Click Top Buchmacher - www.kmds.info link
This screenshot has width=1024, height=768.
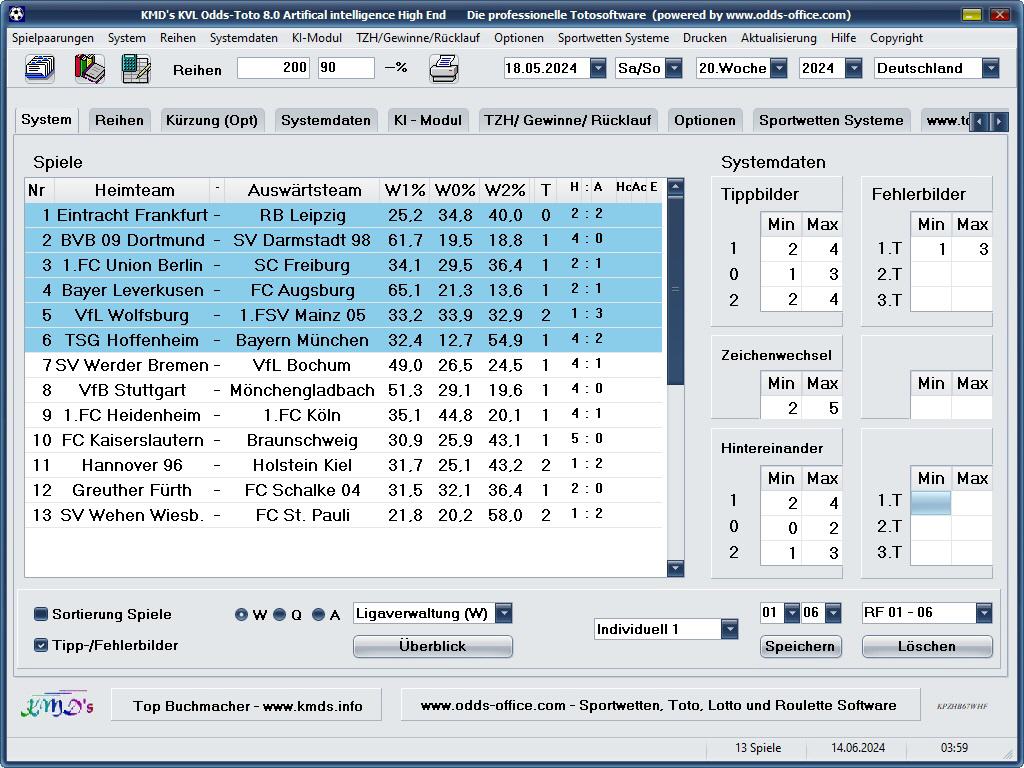click(x=247, y=705)
